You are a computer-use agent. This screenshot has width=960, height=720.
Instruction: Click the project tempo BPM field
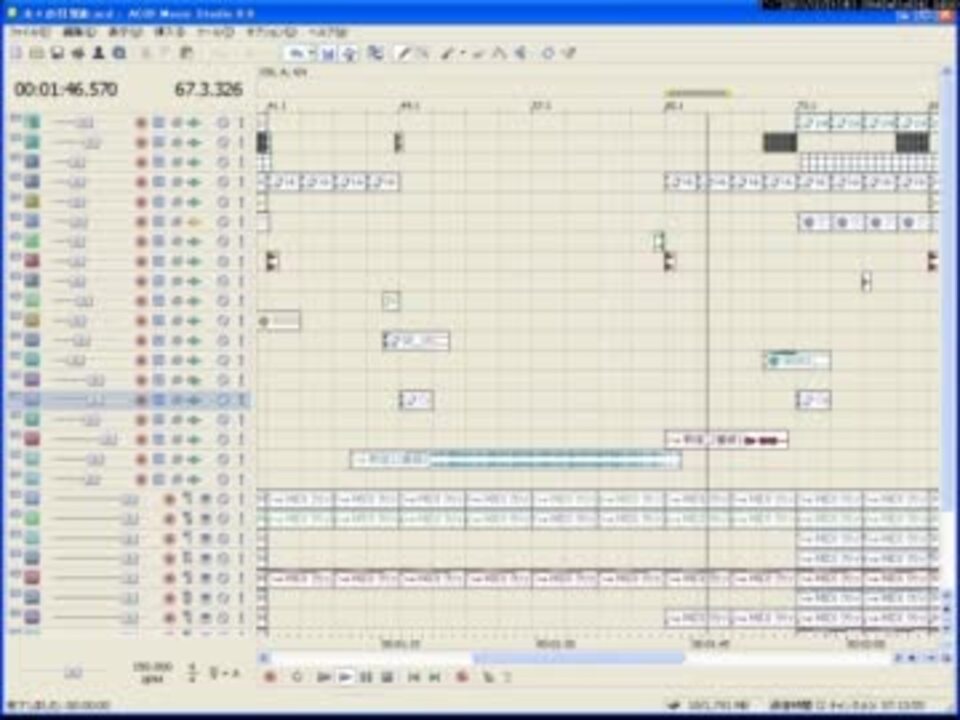[x=152, y=673]
